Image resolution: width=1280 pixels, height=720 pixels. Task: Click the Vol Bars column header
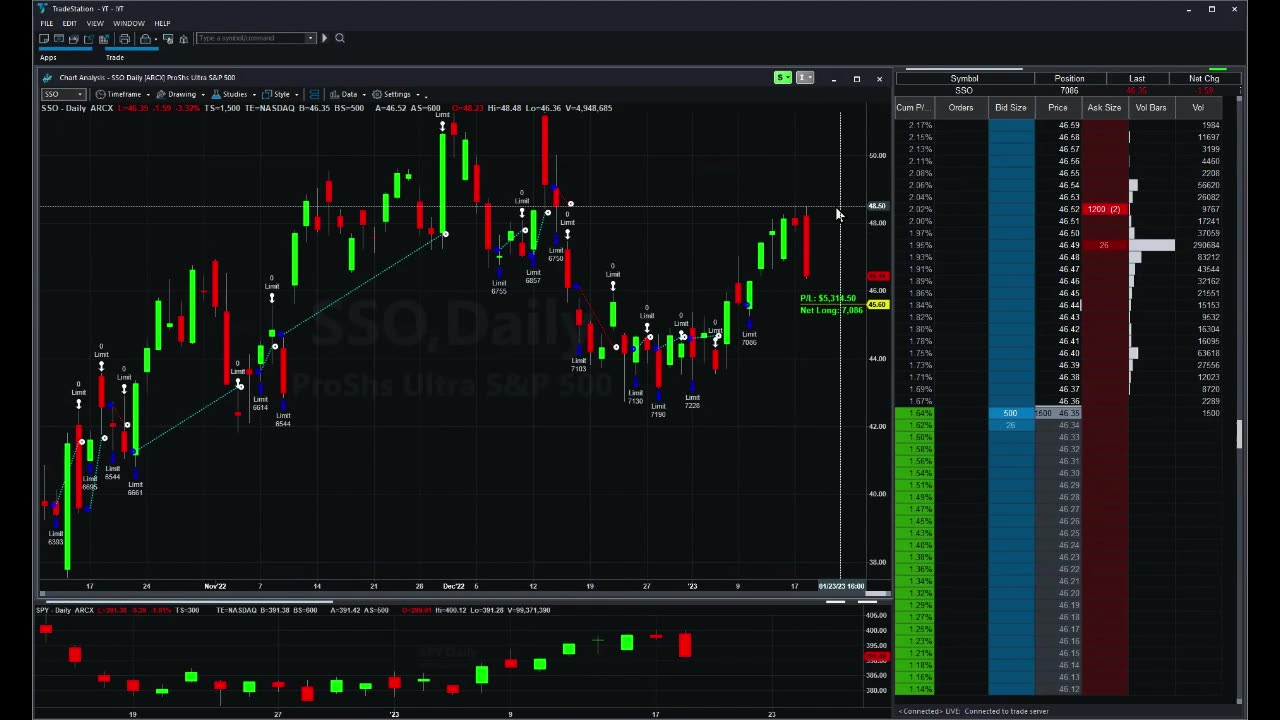1151,108
